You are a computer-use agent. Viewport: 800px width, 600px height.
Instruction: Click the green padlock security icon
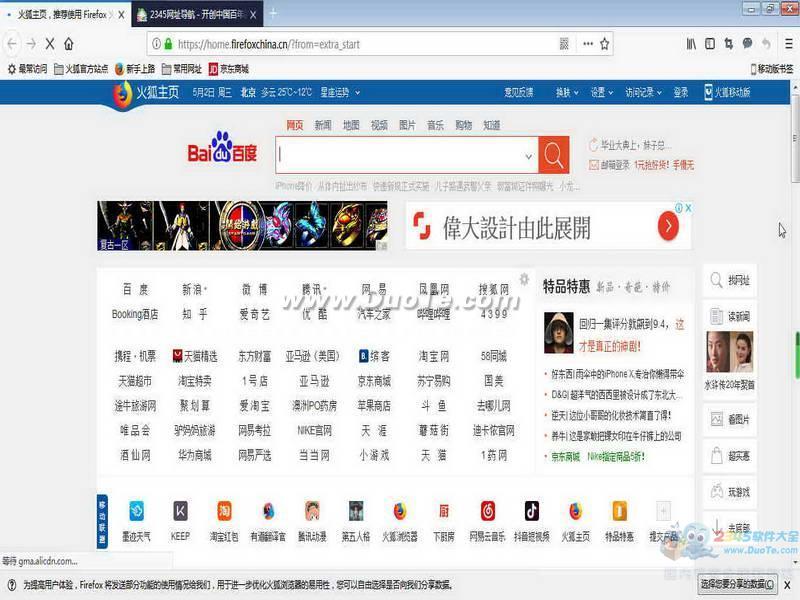168,44
